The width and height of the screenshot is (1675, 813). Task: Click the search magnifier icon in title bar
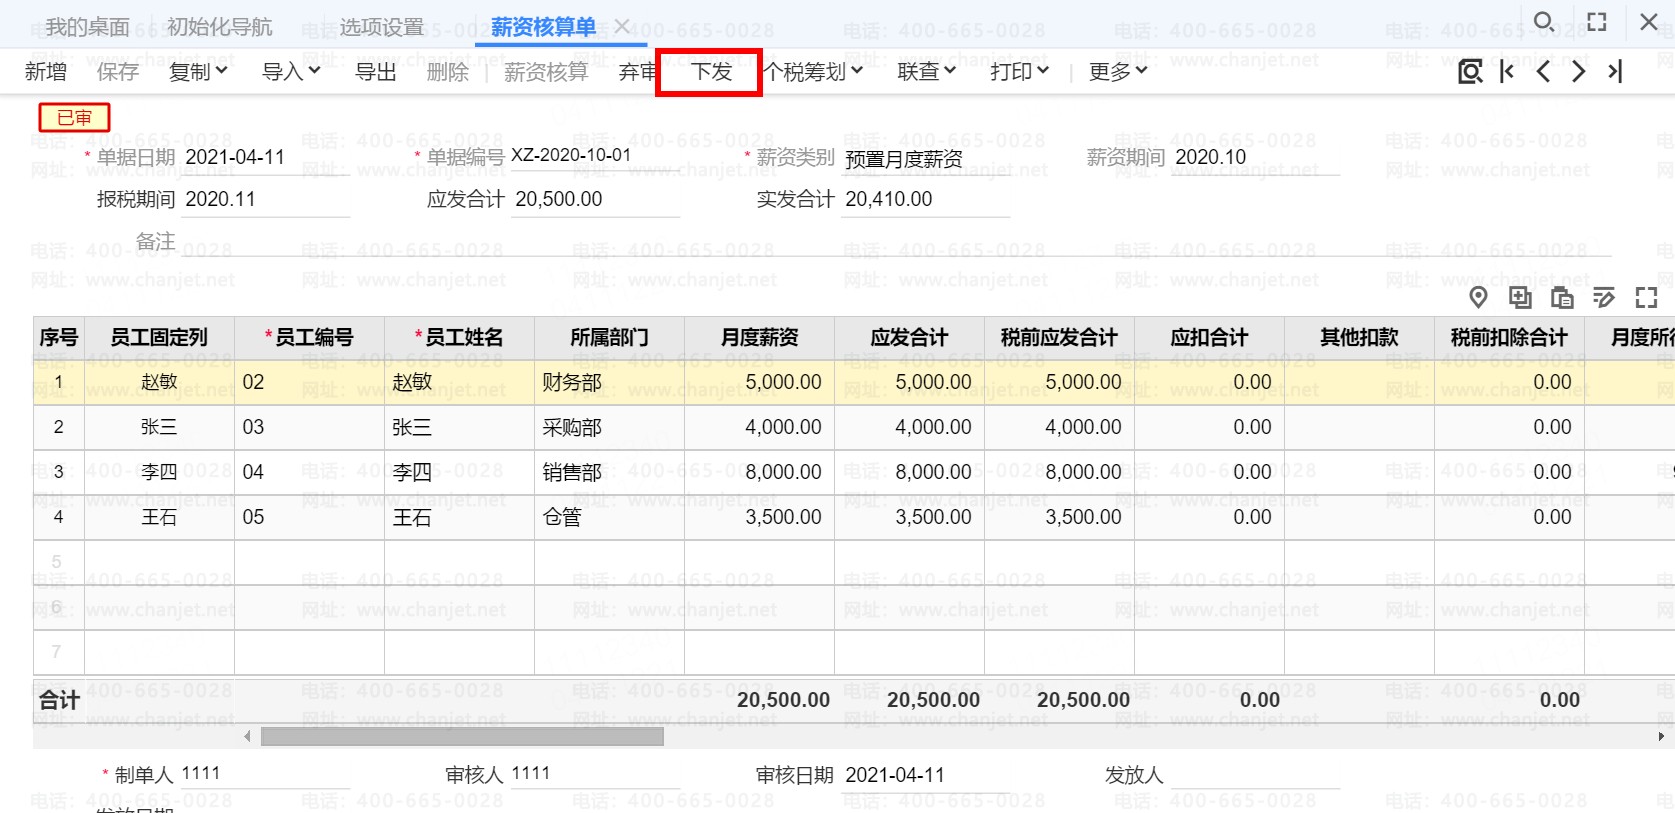click(x=1544, y=22)
